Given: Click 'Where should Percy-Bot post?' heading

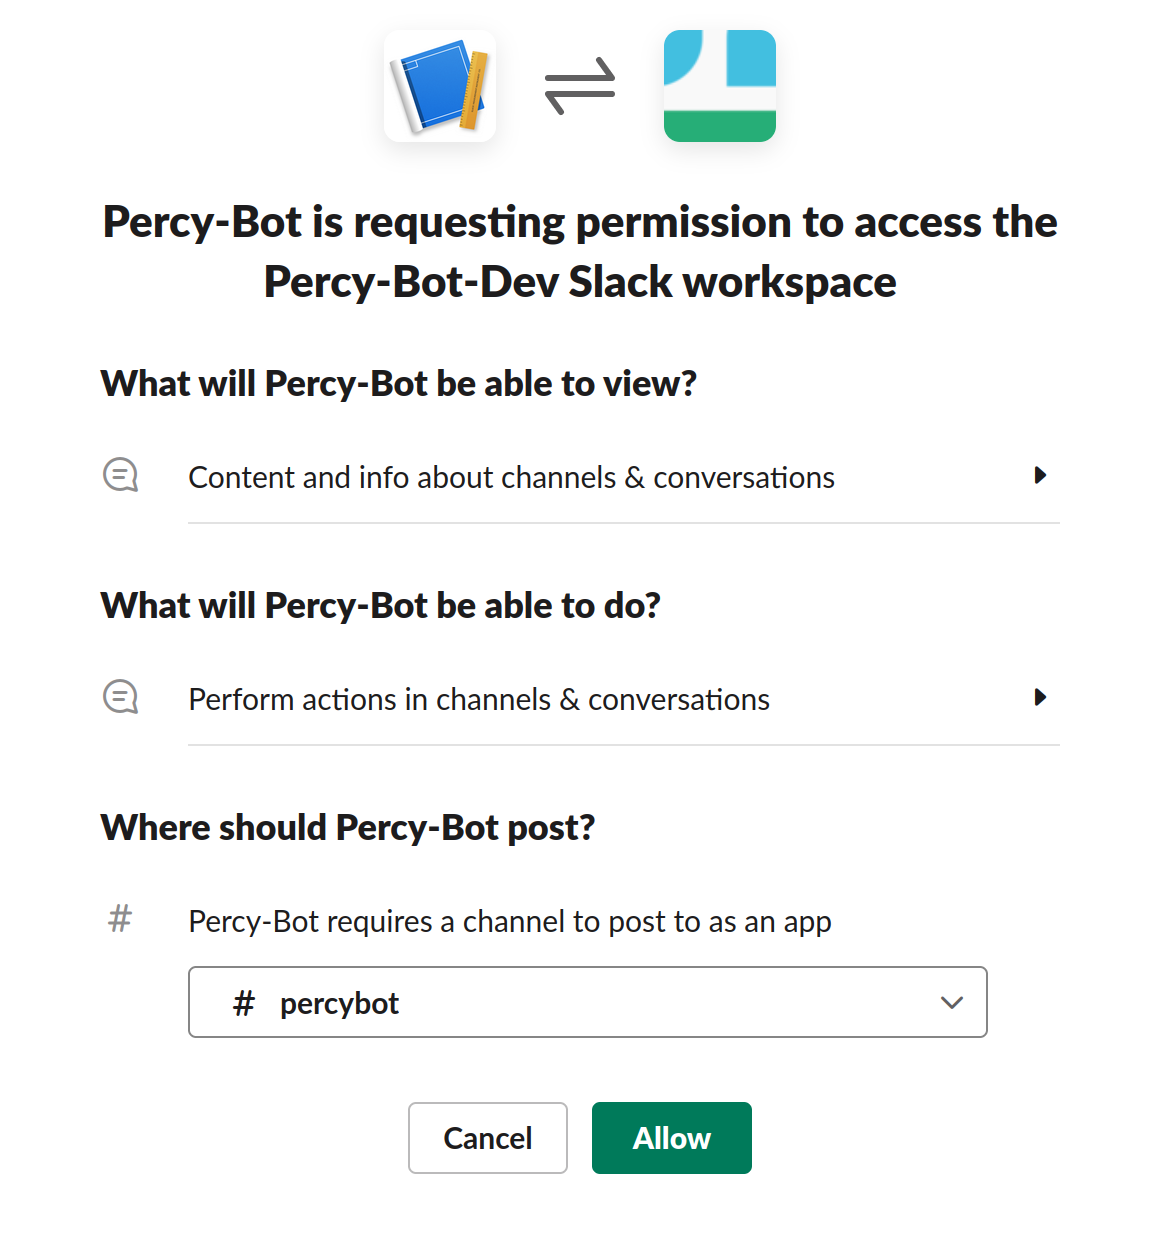Looking at the screenshot, I should (x=348, y=828).
